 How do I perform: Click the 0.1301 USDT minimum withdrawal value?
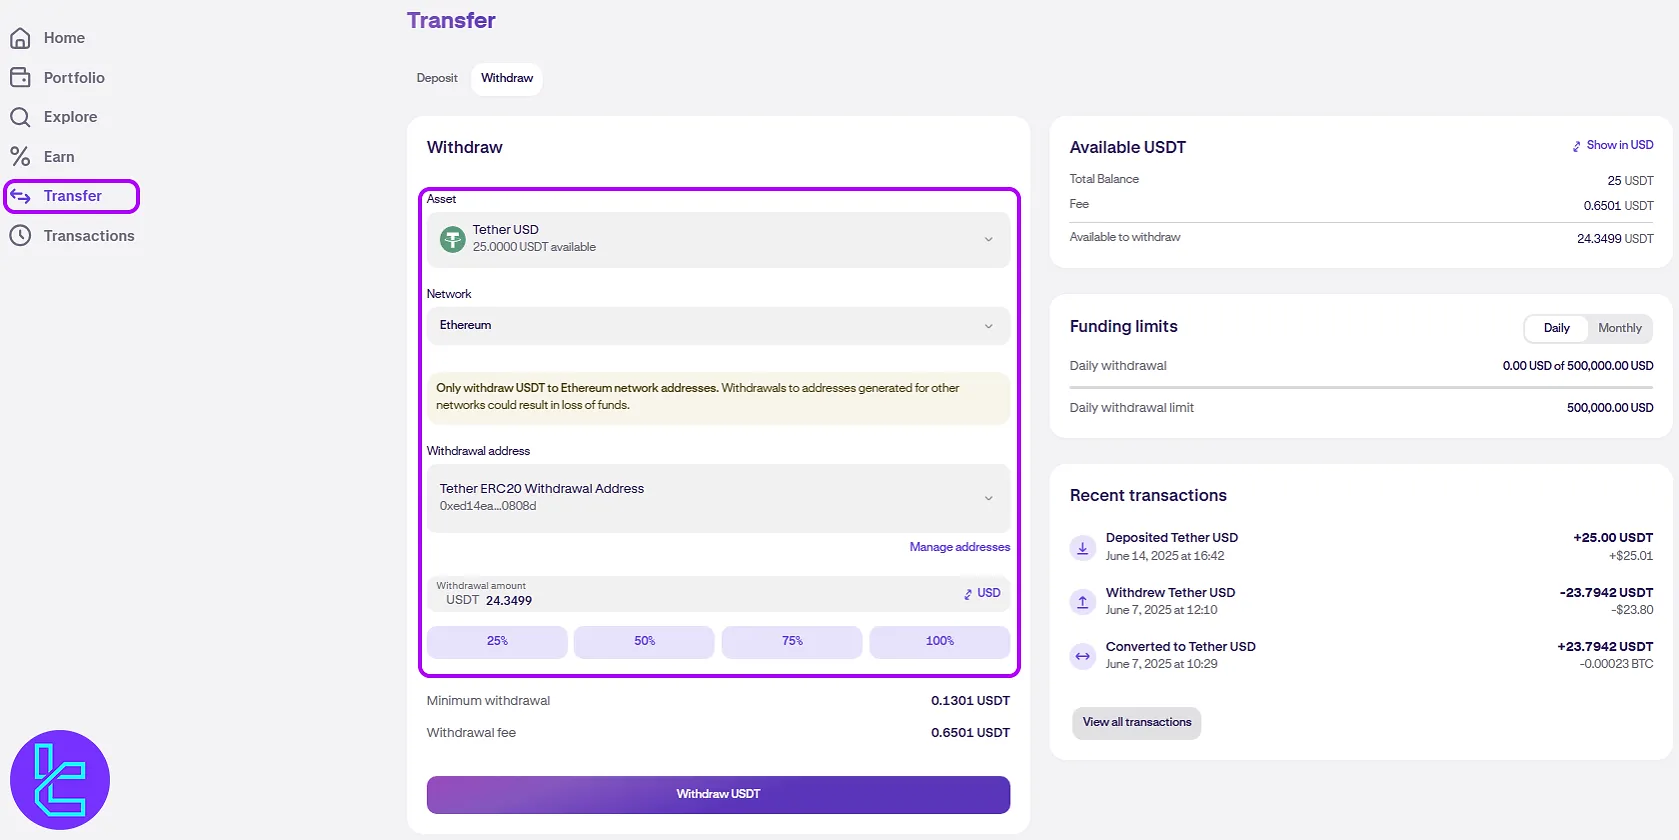(x=970, y=701)
